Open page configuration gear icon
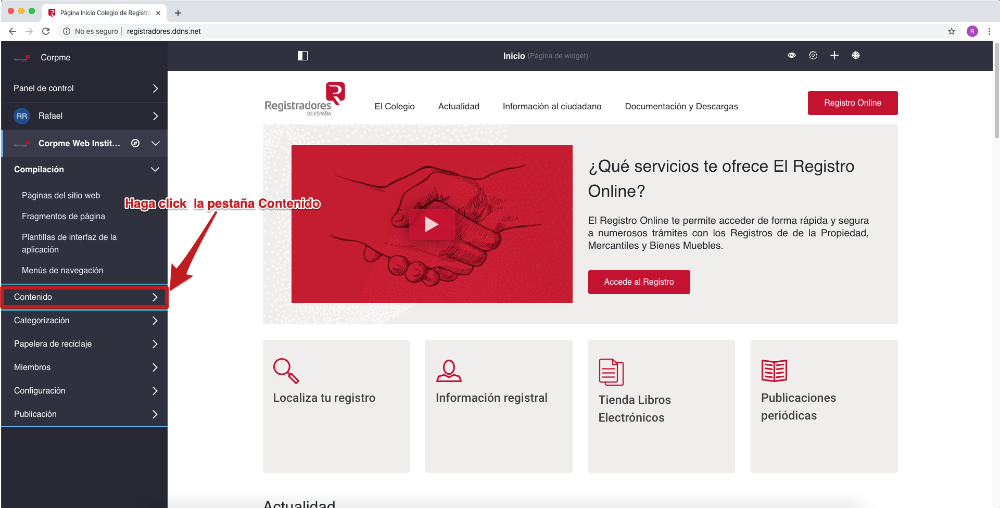 point(813,56)
